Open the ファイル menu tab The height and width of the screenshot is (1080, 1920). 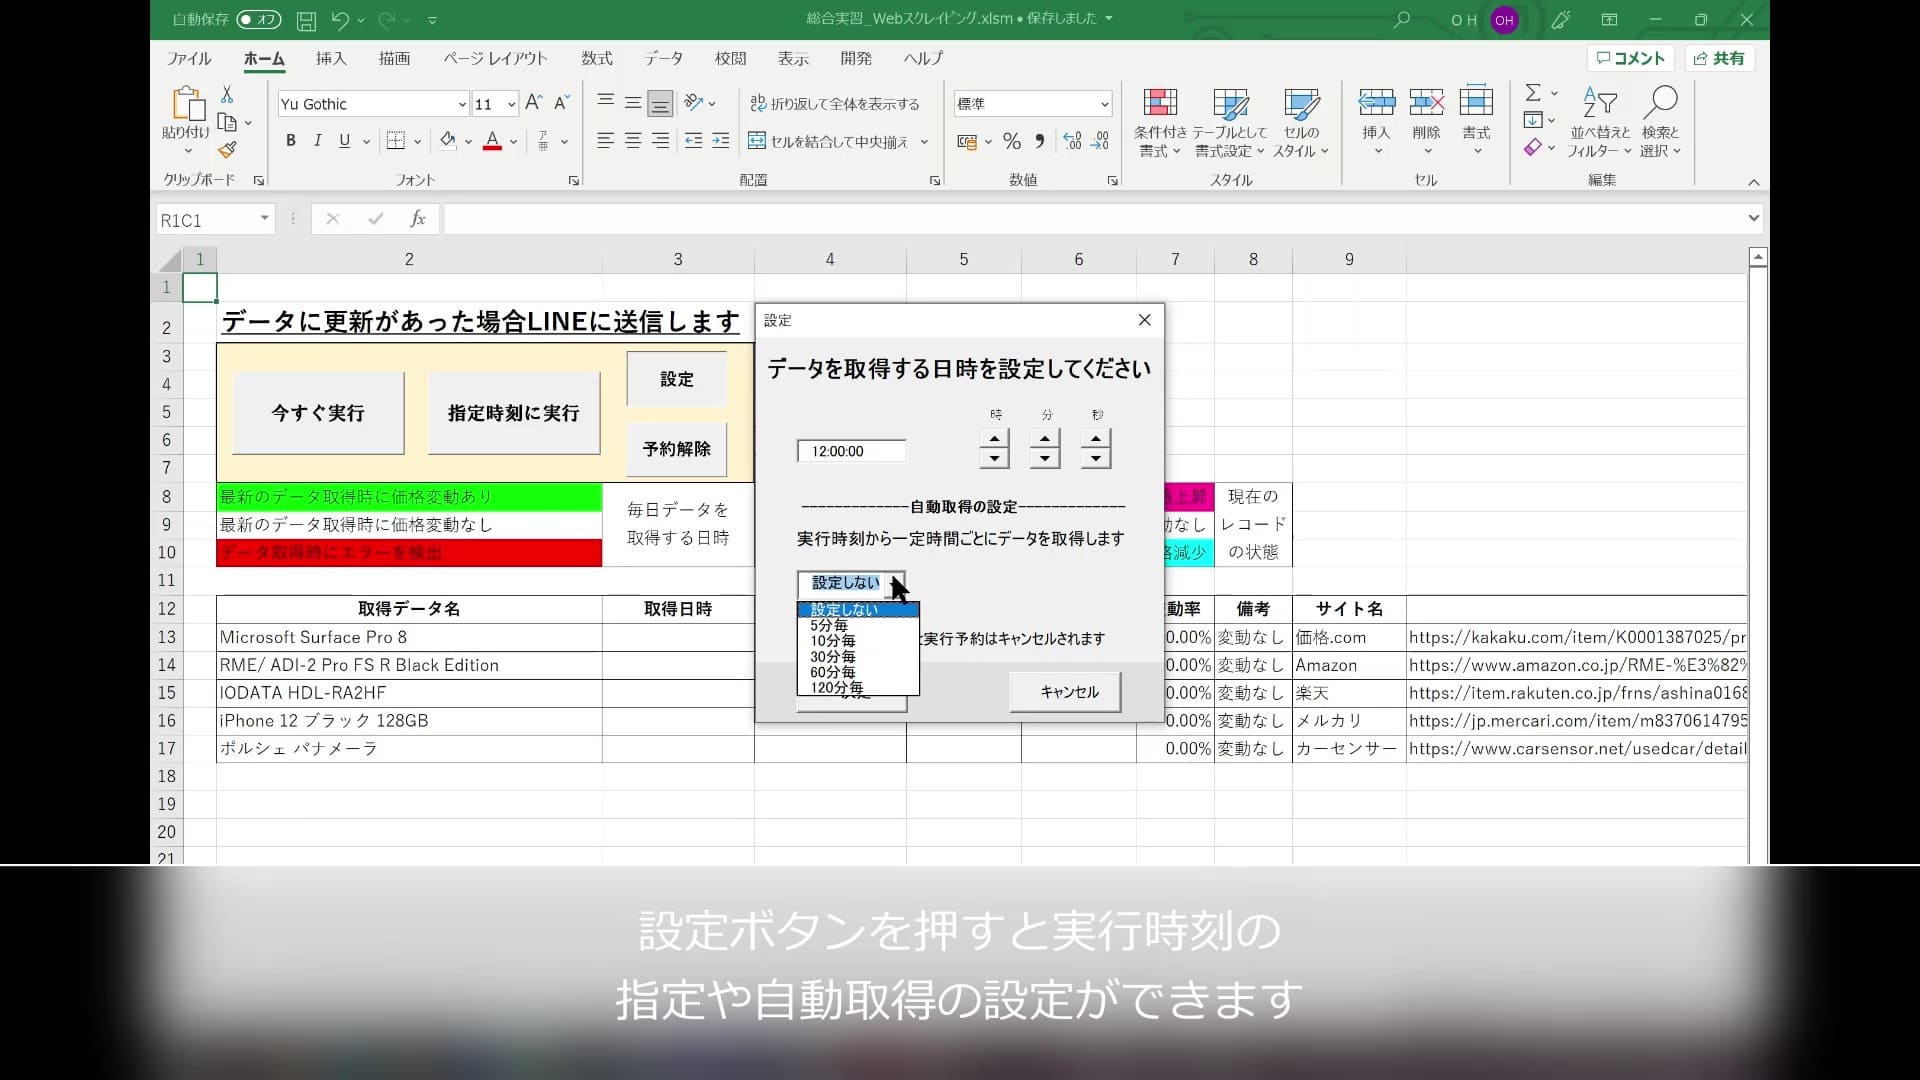point(189,58)
